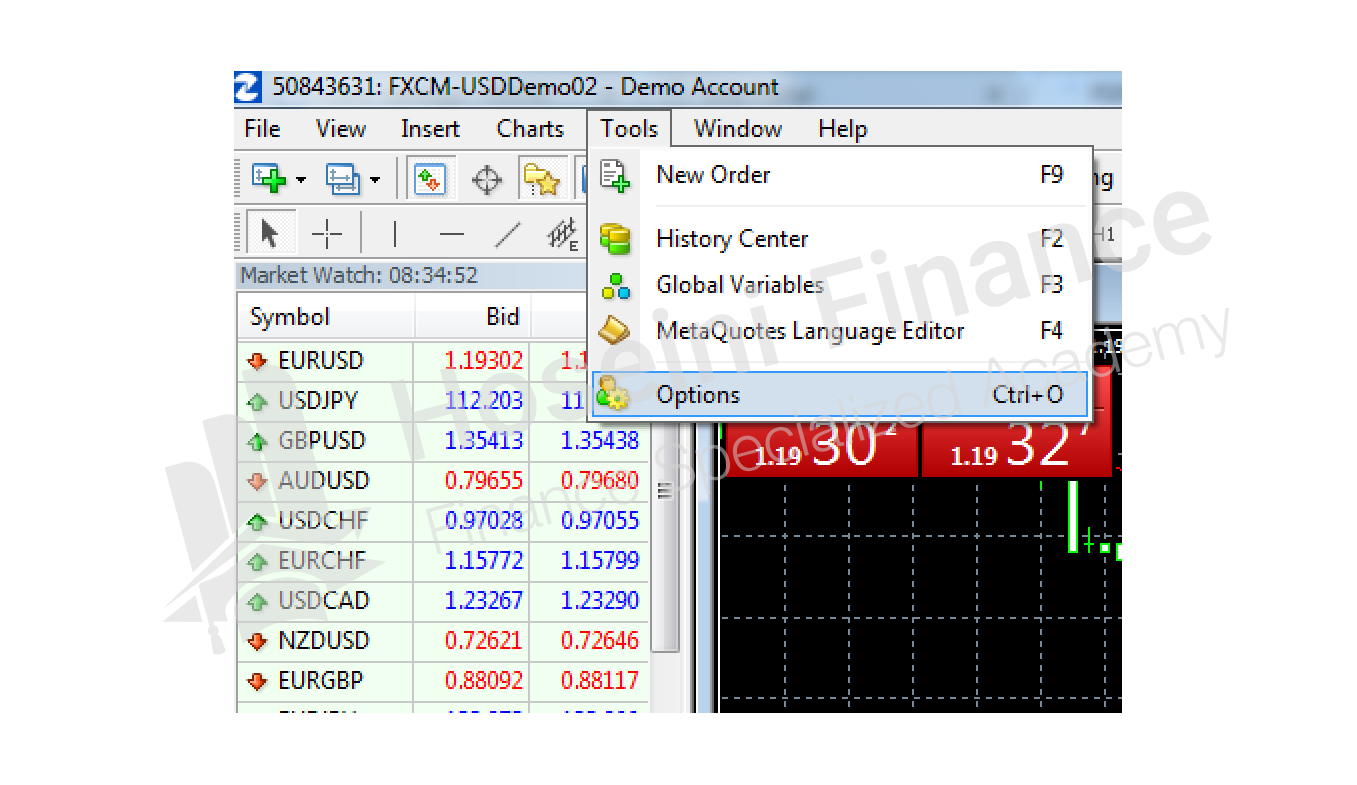The image size is (1357, 785).
Task: Toggle the Navigator folder-star icon
Action: pyautogui.click(x=543, y=180)
